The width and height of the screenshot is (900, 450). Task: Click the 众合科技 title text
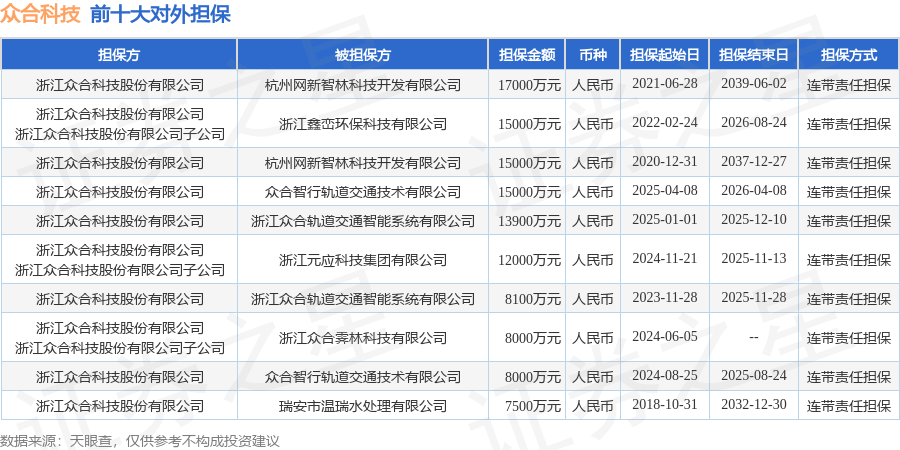[x=40, y=14]
